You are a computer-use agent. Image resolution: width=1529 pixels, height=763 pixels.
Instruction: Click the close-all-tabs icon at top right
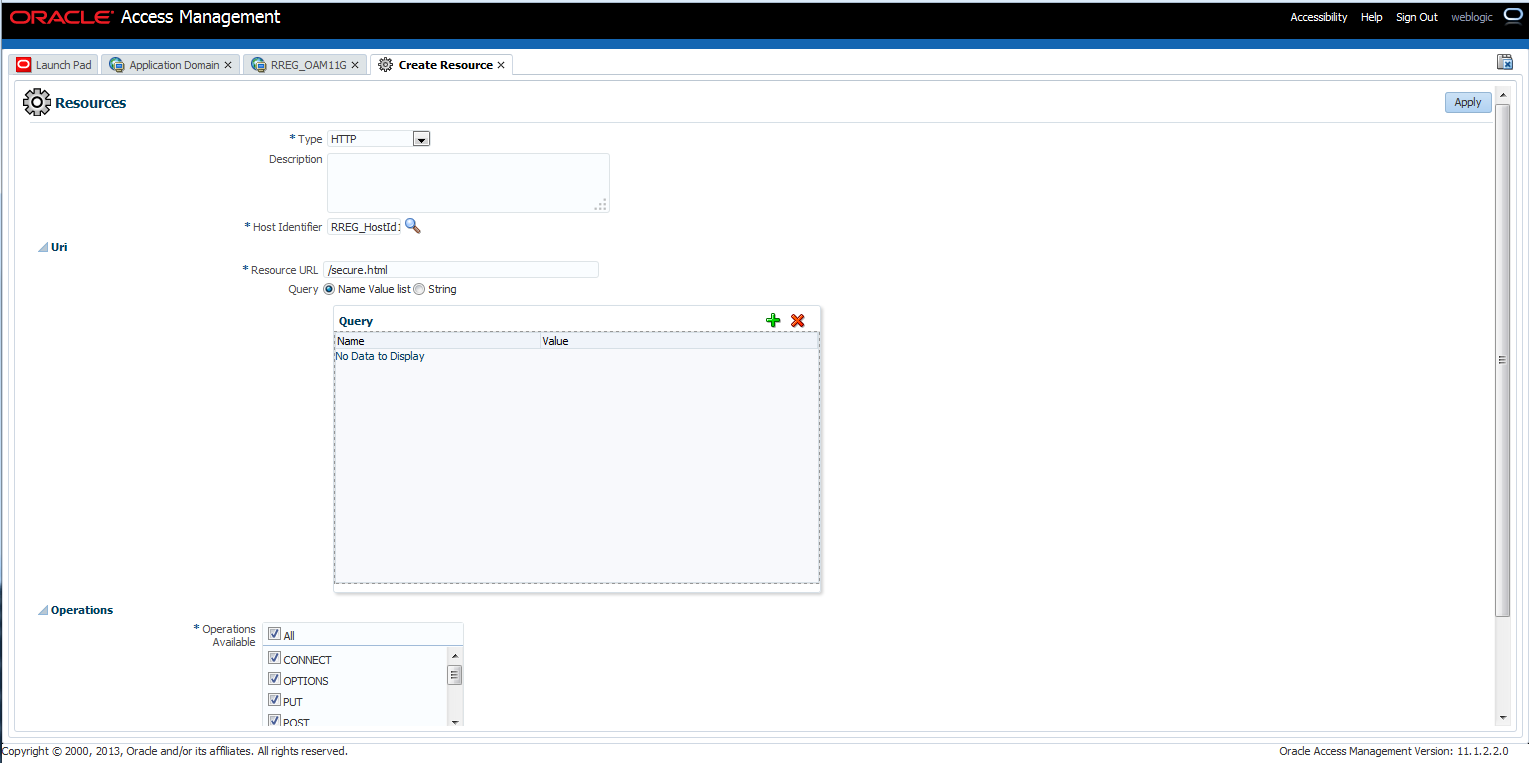coord(1504,62)
